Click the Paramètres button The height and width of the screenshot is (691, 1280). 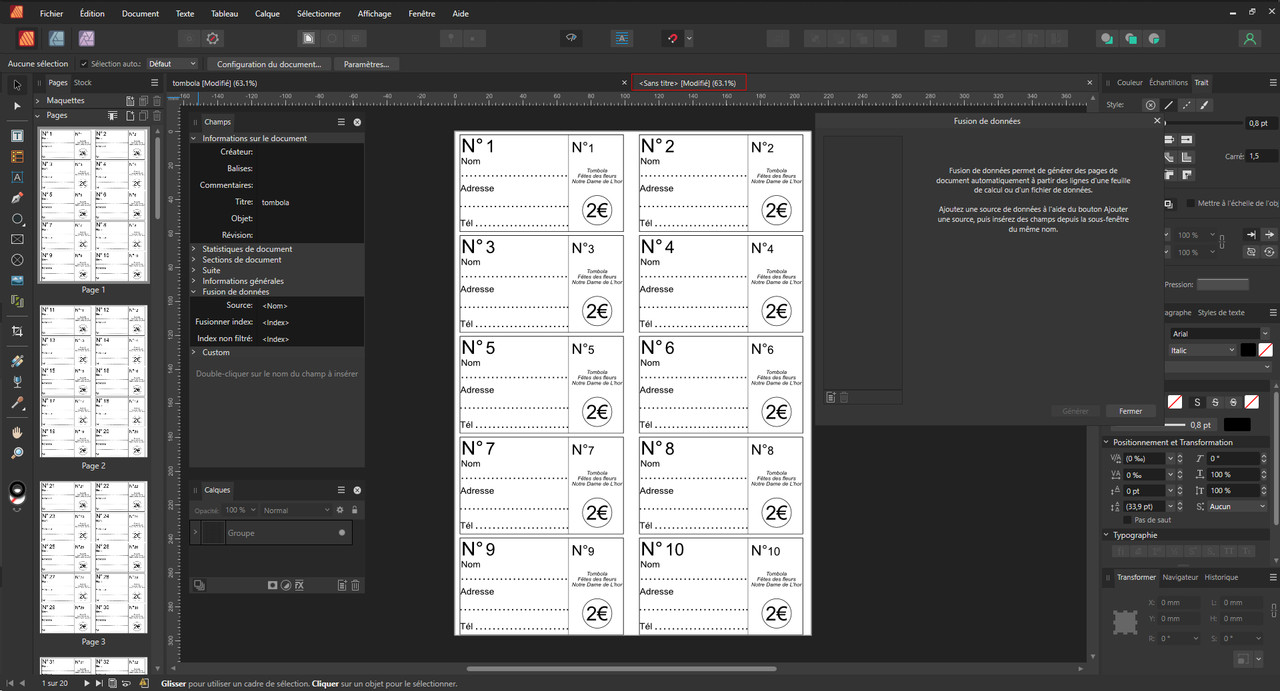pyautogui.click(x=366, y=64)
